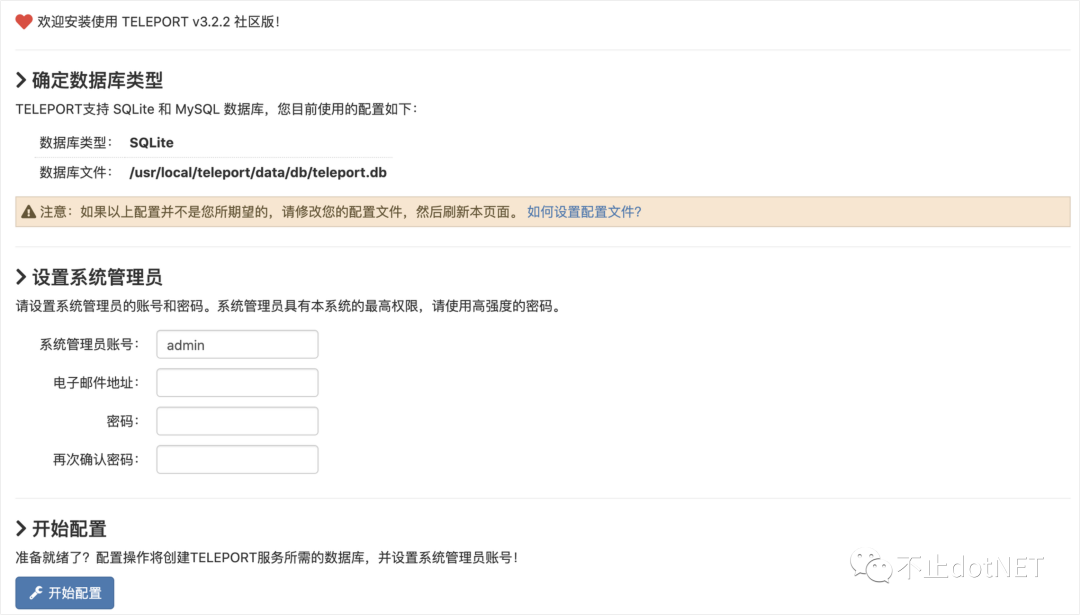Click the 设置系统管理员 heading text
The image size is (1080, 615).
(97, 278)
